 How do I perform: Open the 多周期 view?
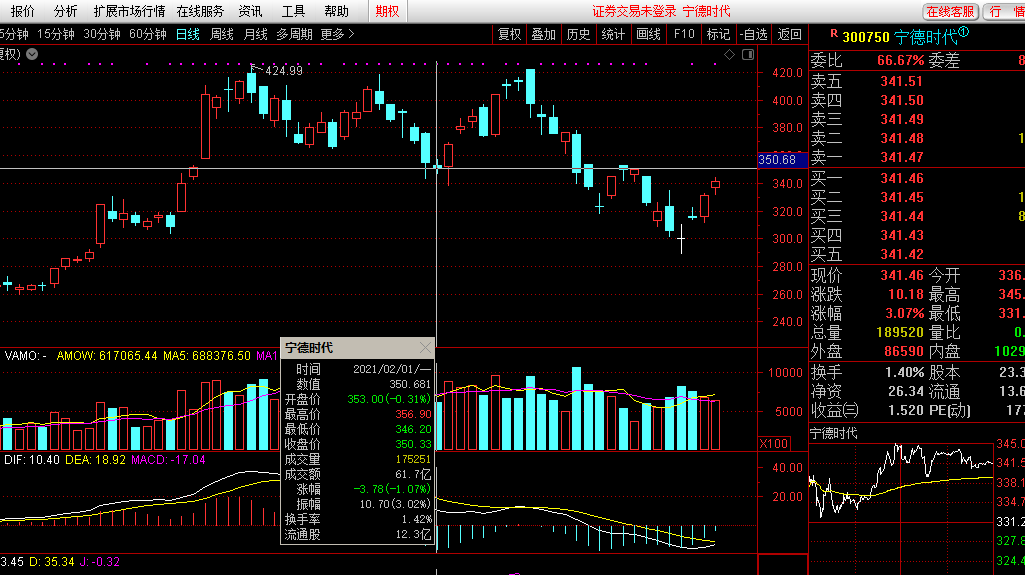pos(294,34)
